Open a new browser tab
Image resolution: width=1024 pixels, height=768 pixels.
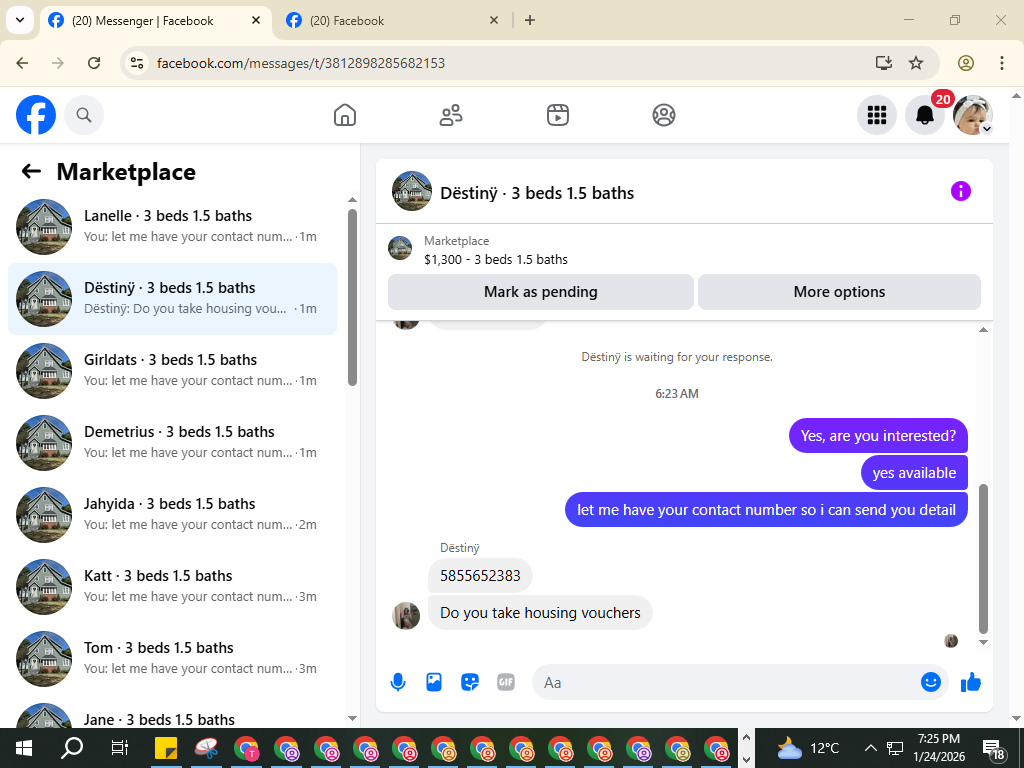click(x=530, y=20)
